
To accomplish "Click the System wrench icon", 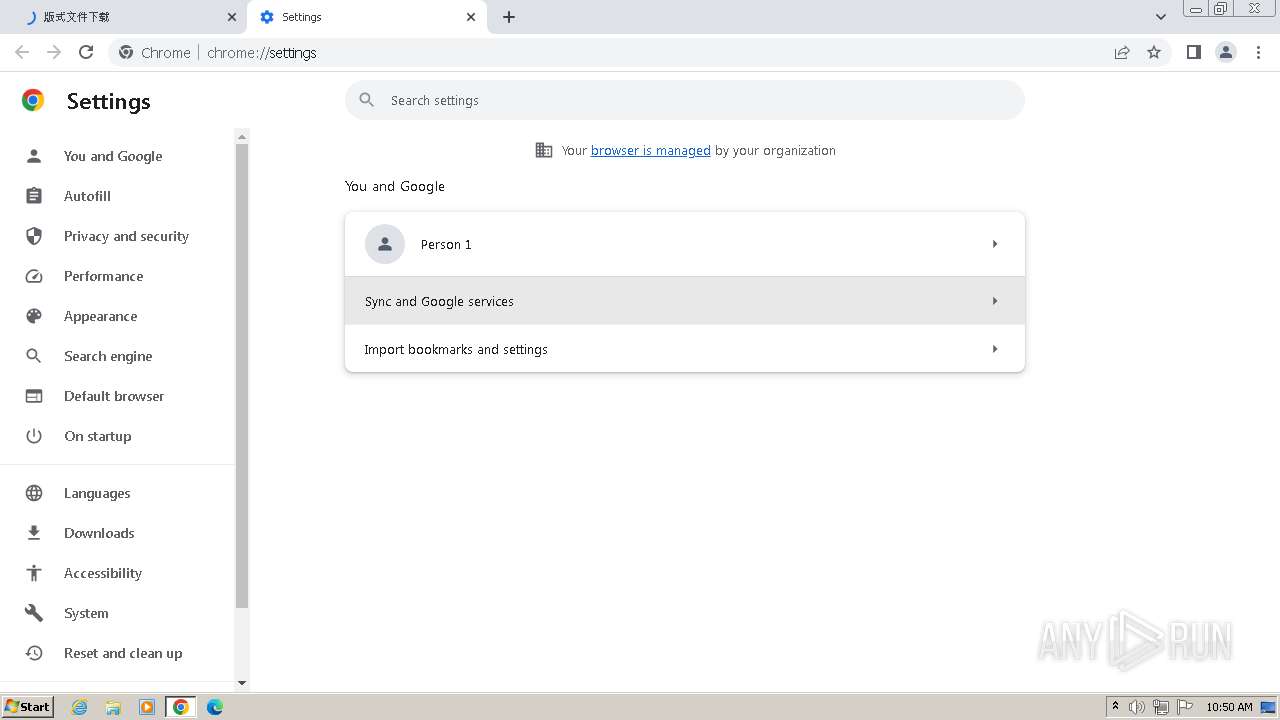I will coord(34,613).
